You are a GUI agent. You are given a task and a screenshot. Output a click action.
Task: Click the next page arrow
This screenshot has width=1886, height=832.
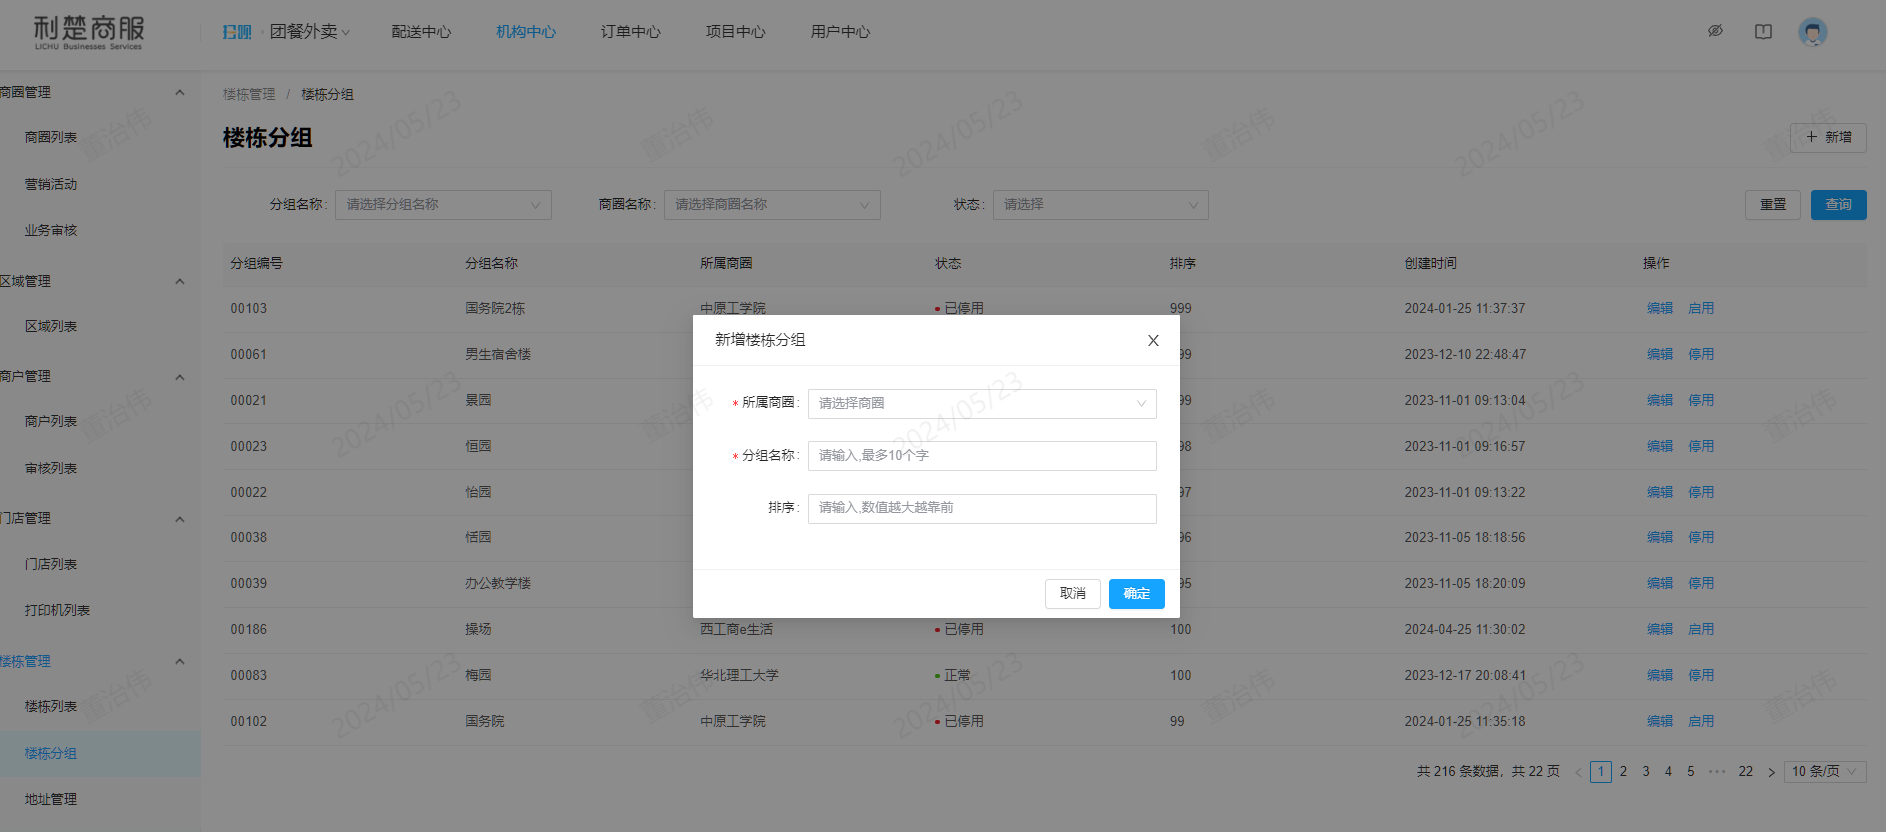pyautogui.click(x=1771, y=772)
